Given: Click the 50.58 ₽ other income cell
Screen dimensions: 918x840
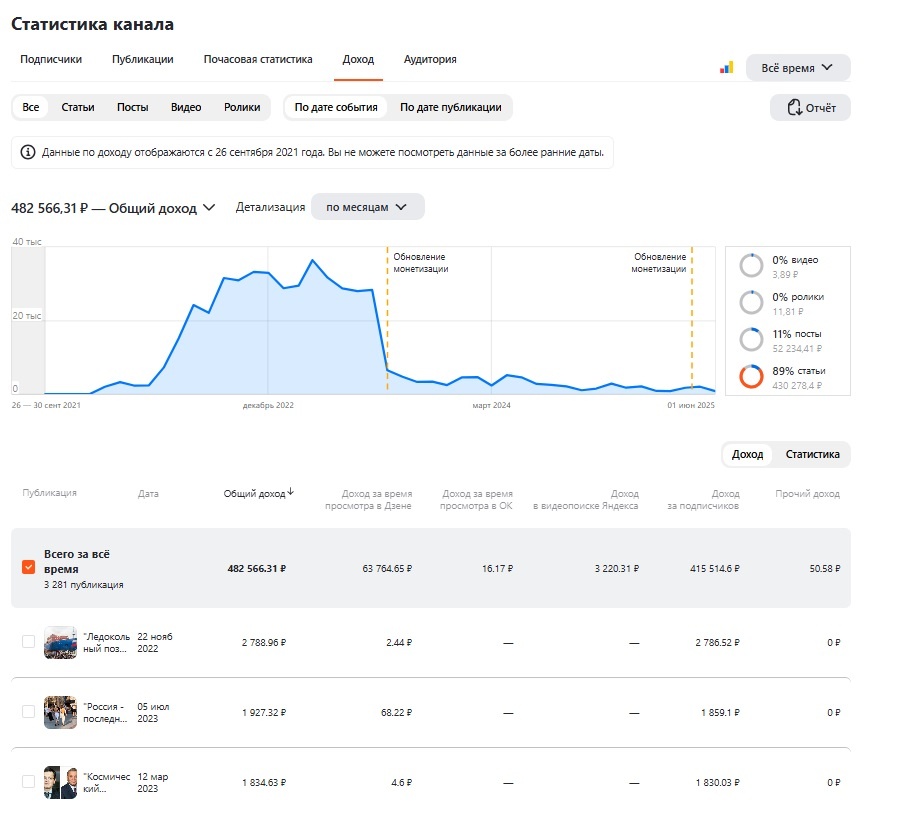Looking at the screenshot, I should pos(824,568).
